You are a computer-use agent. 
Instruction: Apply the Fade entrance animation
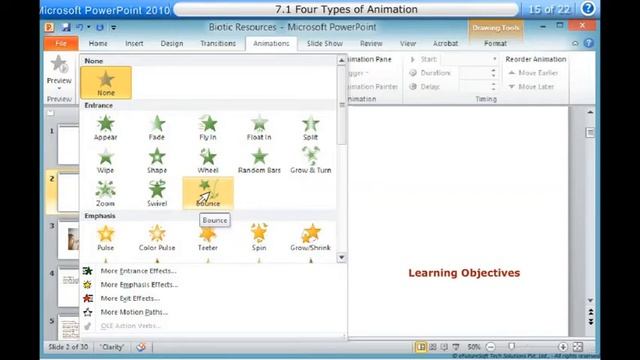[x=157, y=128]
